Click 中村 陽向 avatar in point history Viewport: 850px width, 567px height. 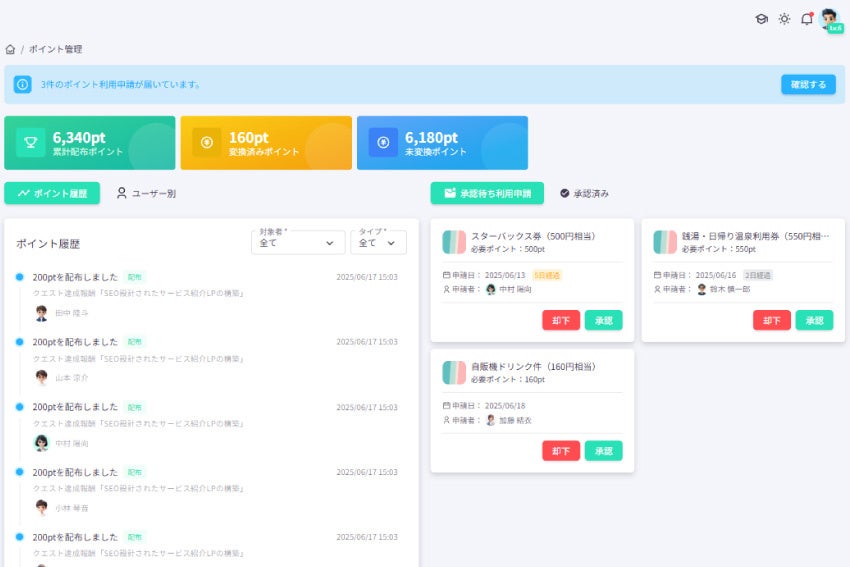[x=42, y=443]
